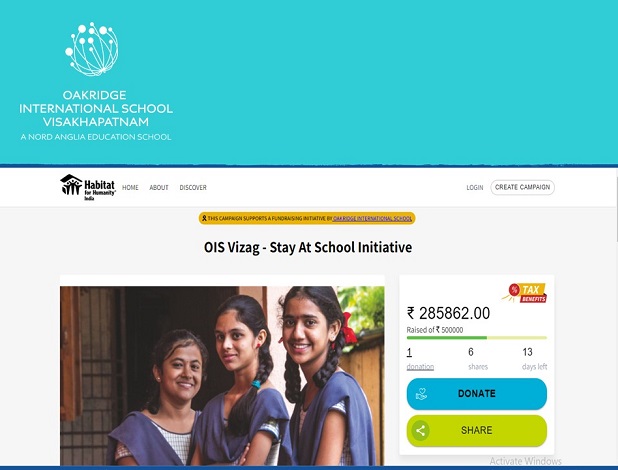Open the HOME menu item
618x470 pixels.
click(x=130, y=188)
